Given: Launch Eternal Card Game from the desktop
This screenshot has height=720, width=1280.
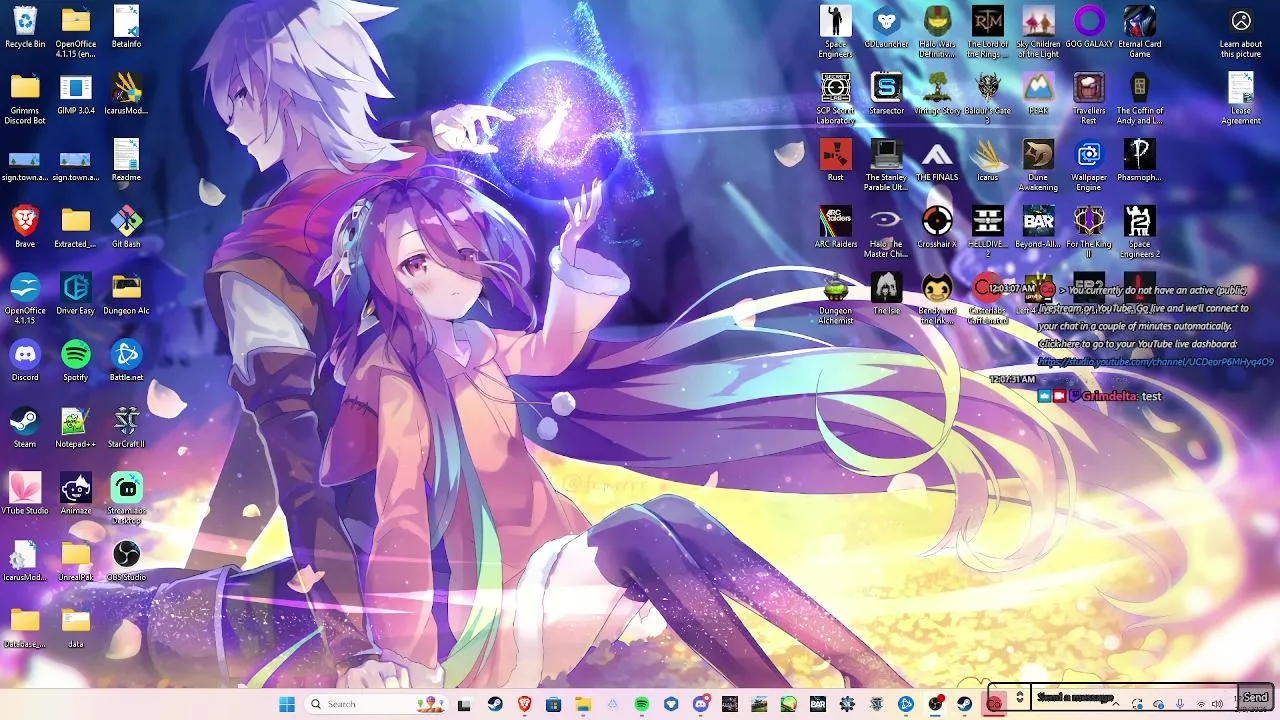Looking at the screenshot, I should coord(1139,32).
